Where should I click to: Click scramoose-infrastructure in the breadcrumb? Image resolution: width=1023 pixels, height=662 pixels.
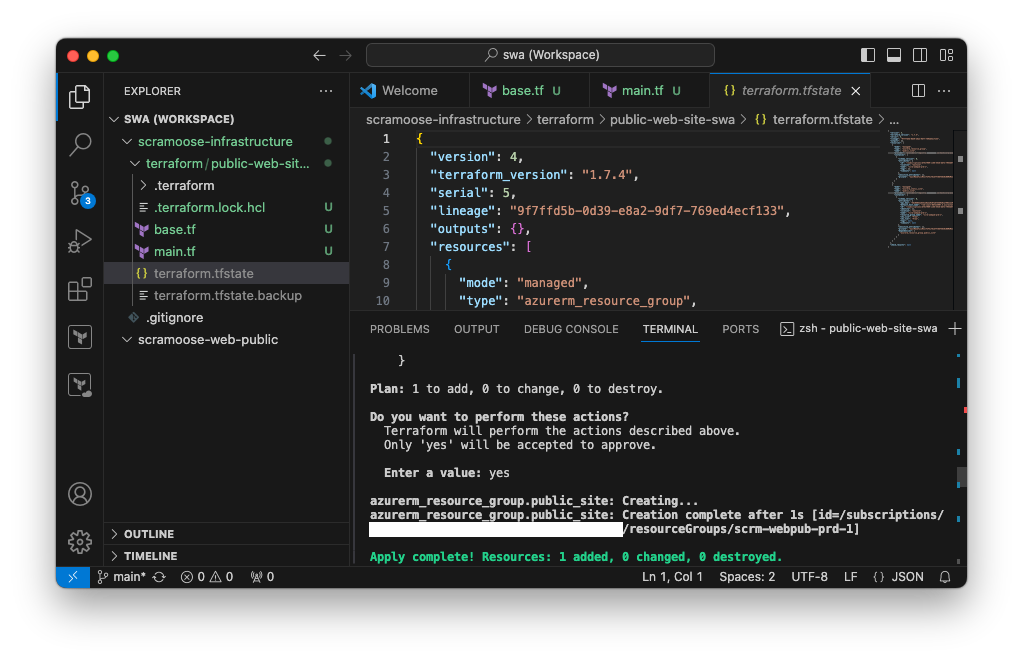(x=443, y=120)
